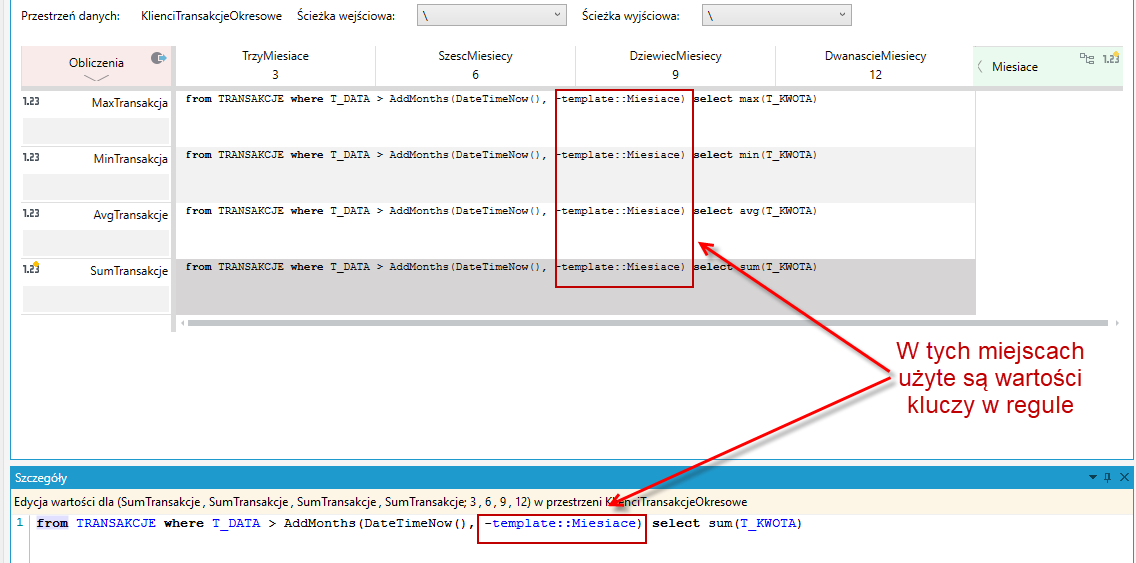Select the AvgTransakcje row label

[130, 214]
